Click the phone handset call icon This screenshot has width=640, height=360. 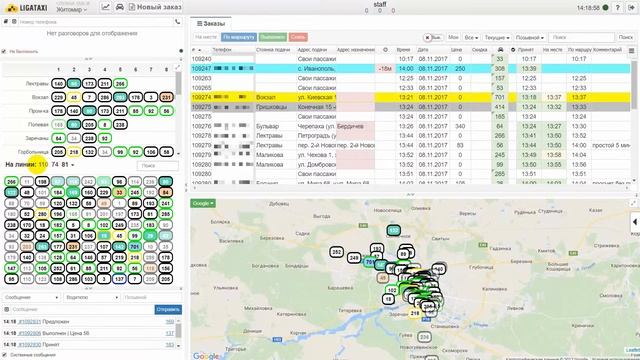click(178, 22)
